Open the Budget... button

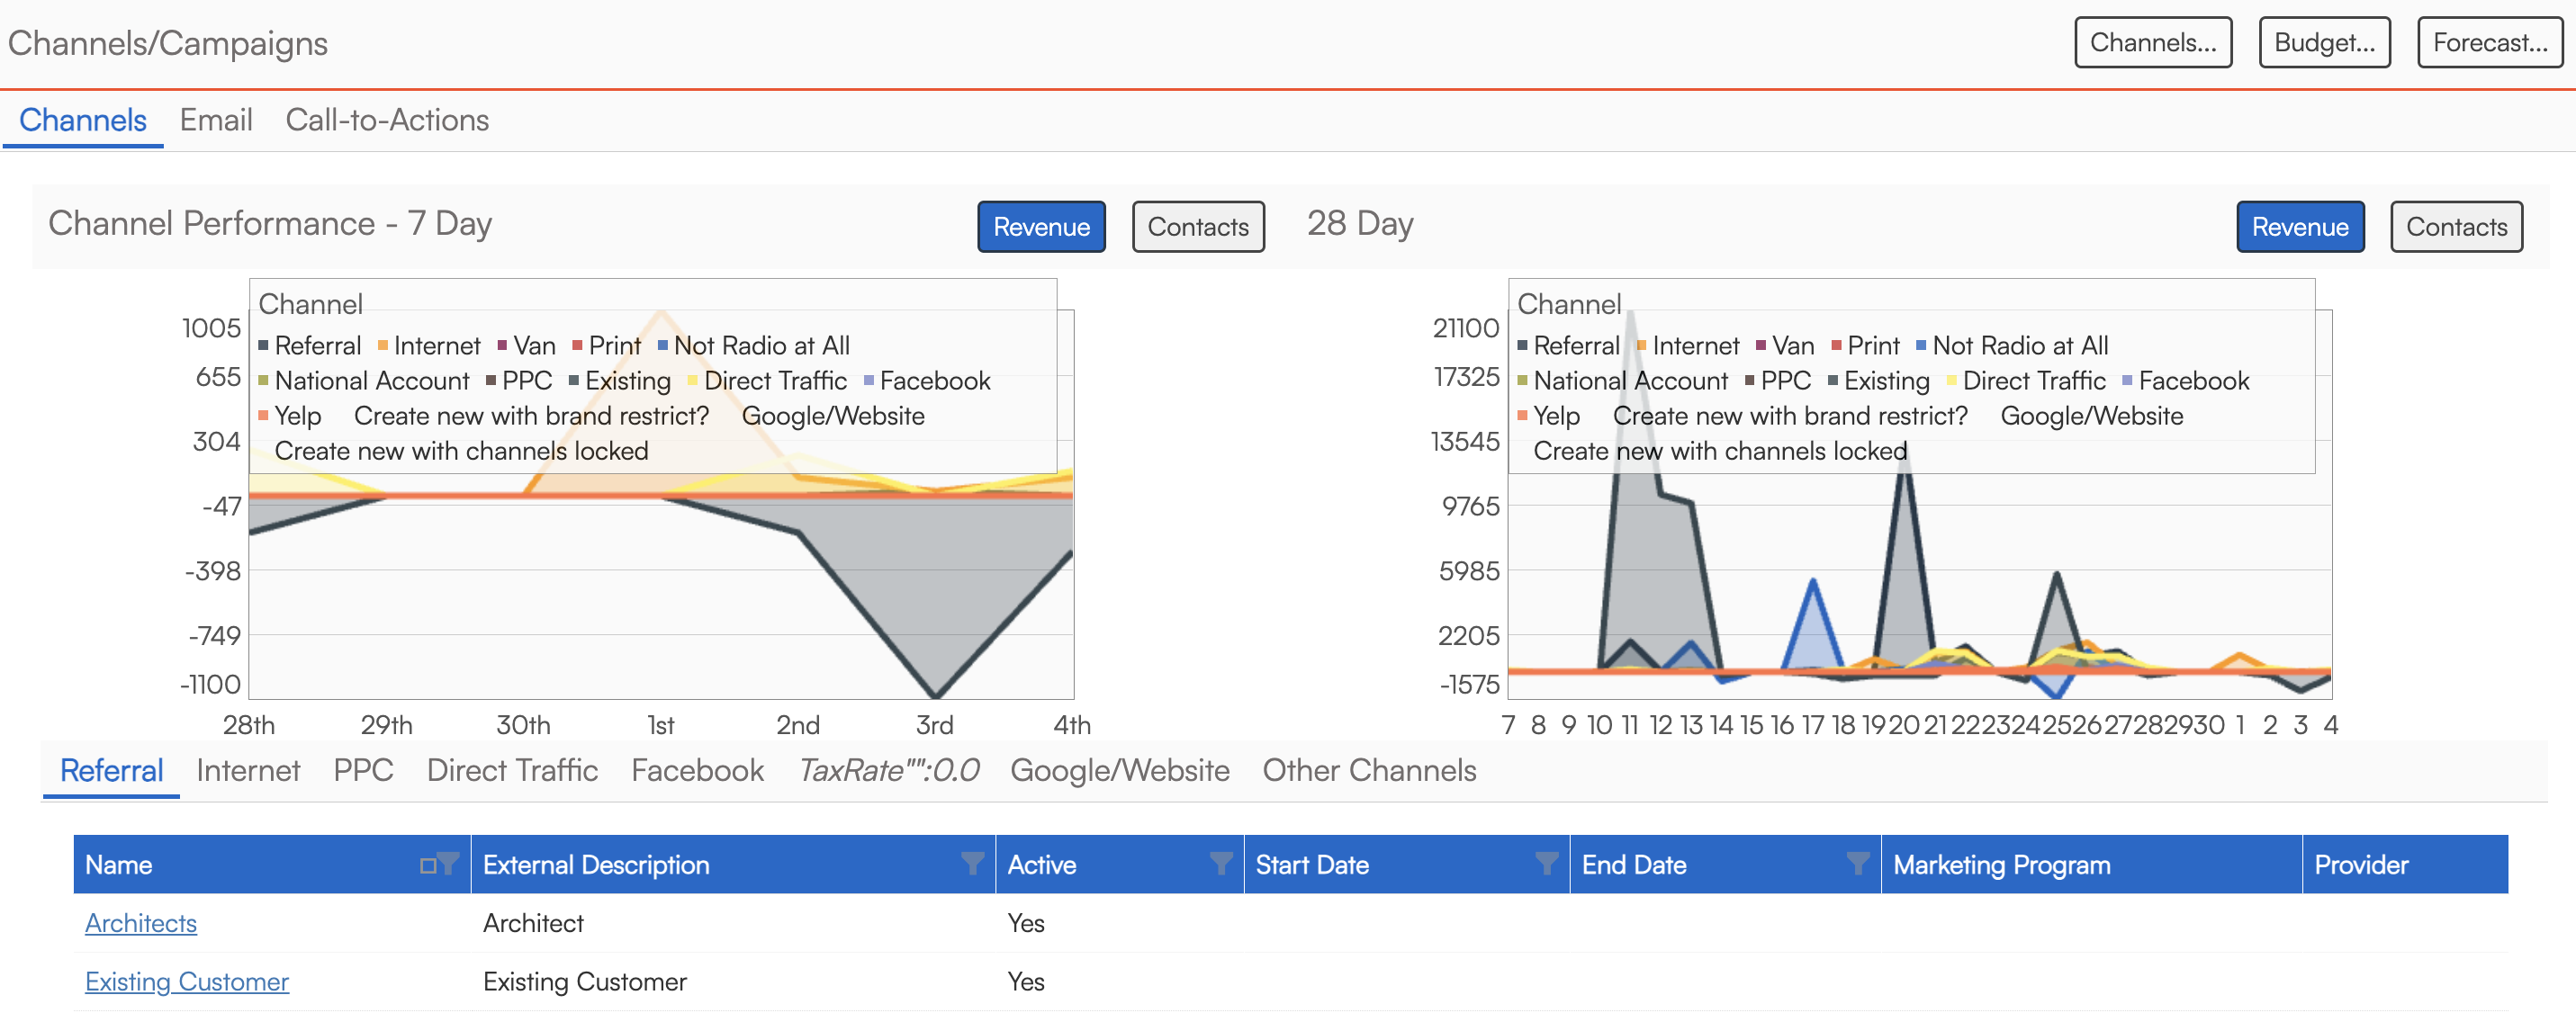[x=2323, y=43]
